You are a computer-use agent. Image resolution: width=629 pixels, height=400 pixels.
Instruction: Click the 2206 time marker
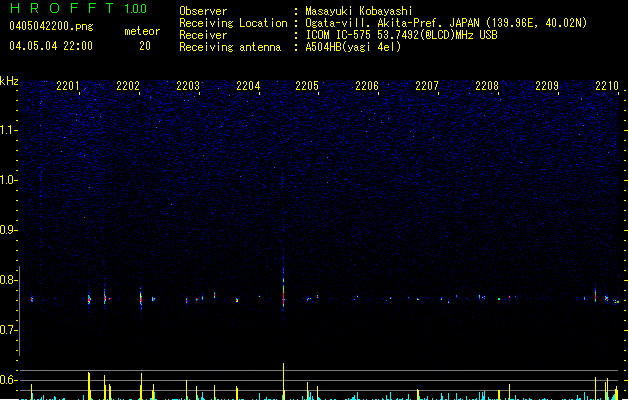[x=367, y=85]
